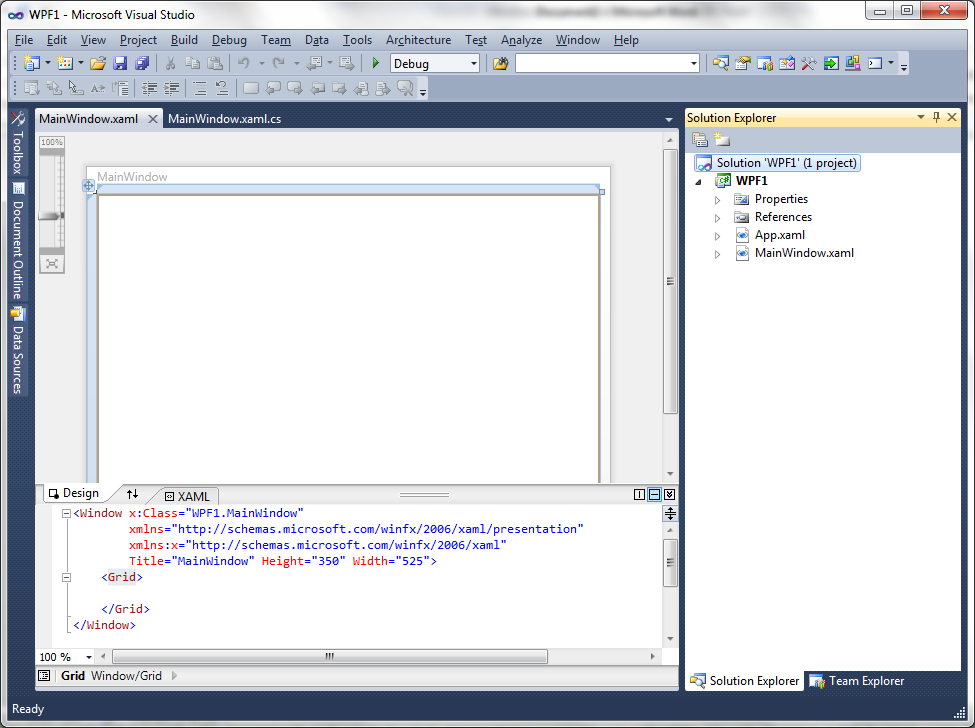
Task: Collapse the XAML pane with chevron button
Action: click(669, 494)
